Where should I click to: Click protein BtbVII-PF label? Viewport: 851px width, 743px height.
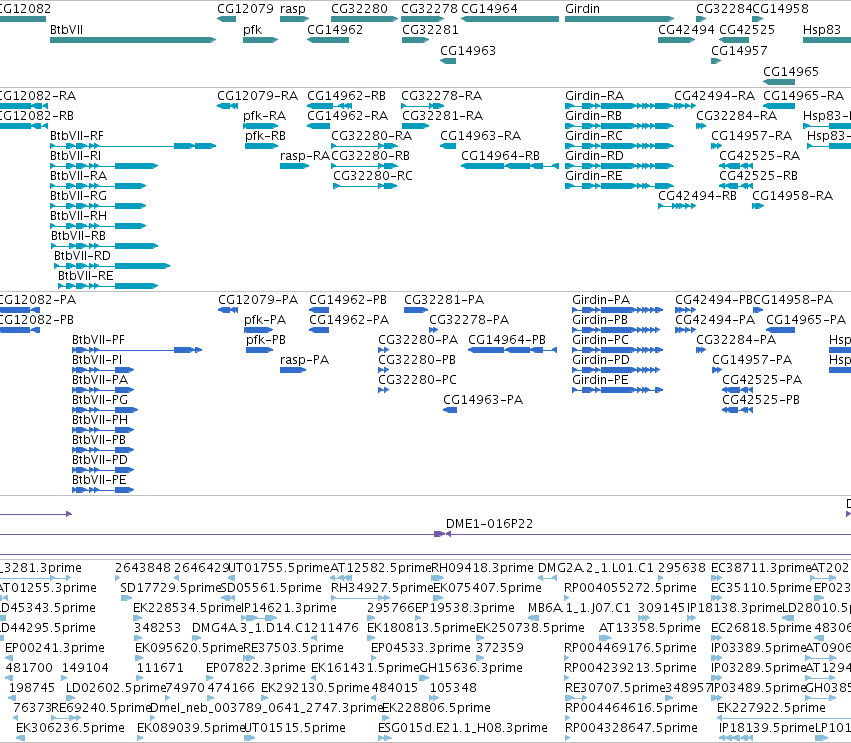point(98,340)
